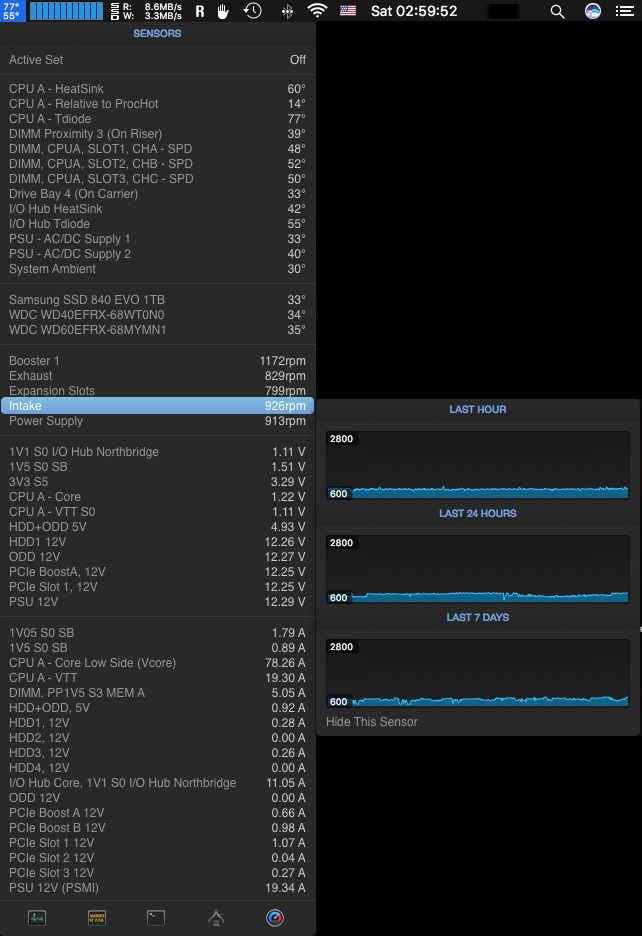Click the date and time in menu bar
642x936 pixels.
414,11
